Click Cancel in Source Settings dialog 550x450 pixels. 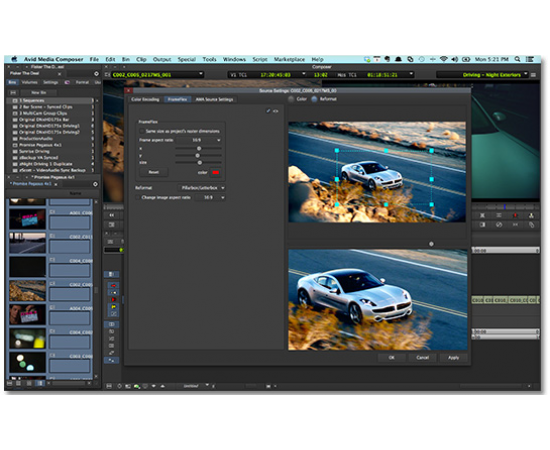click(x=422, y=357)
